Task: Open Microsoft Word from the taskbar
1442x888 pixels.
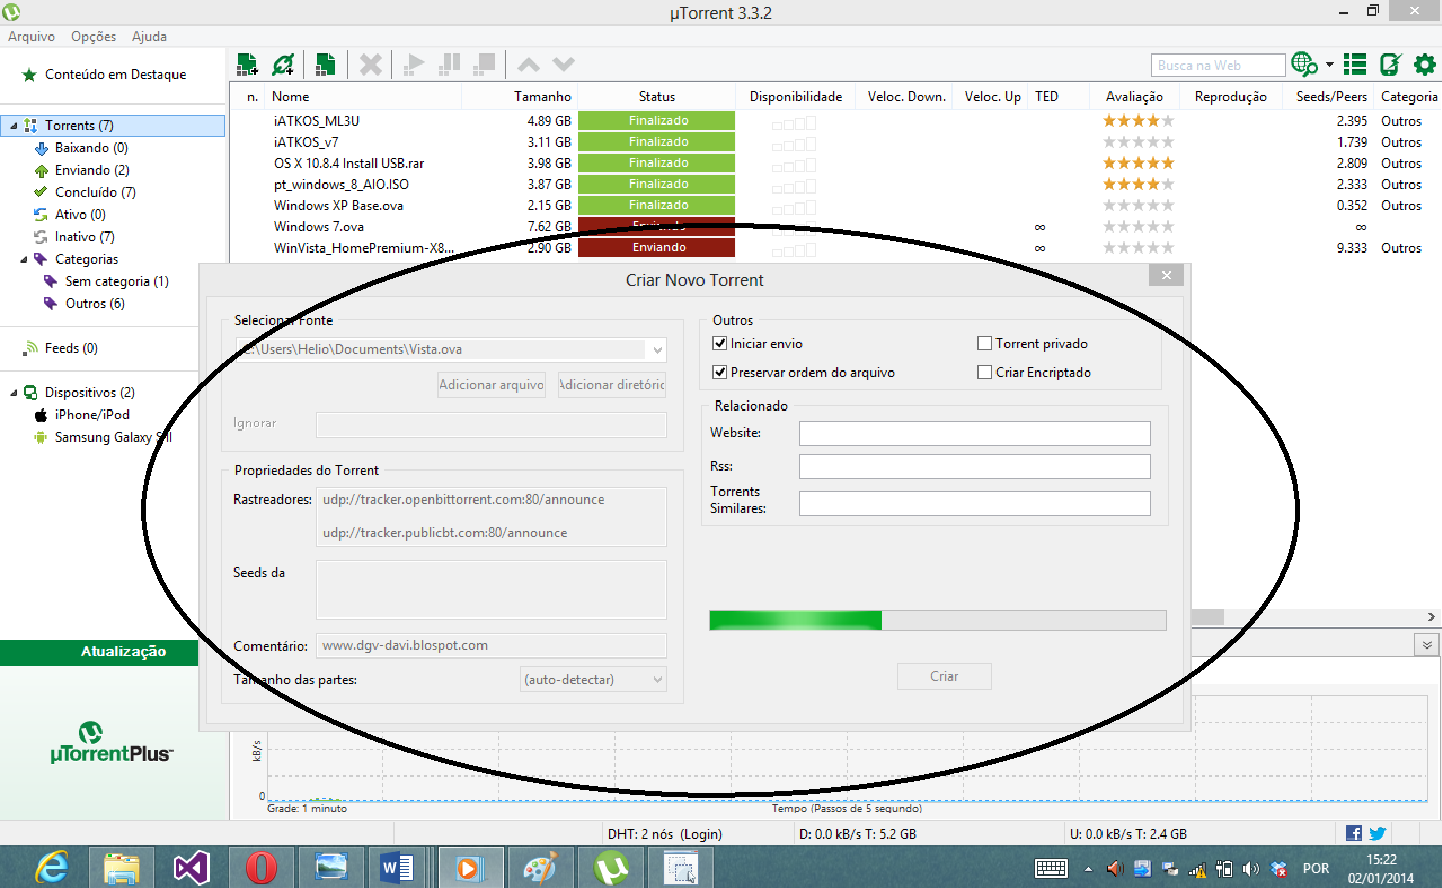Action: tap(398, 867)
